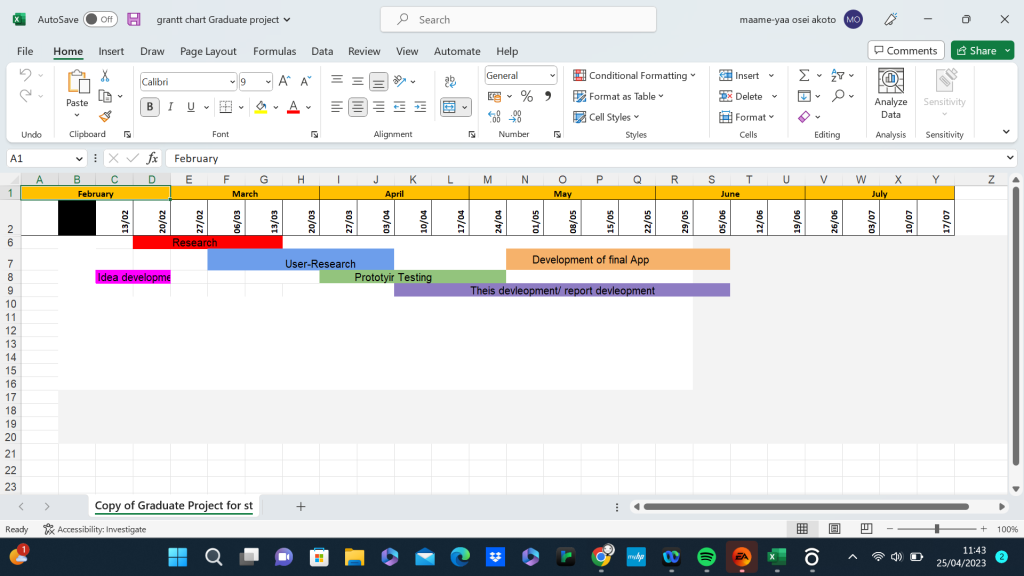Click the Insert Function fx icon

coord(152,158)
